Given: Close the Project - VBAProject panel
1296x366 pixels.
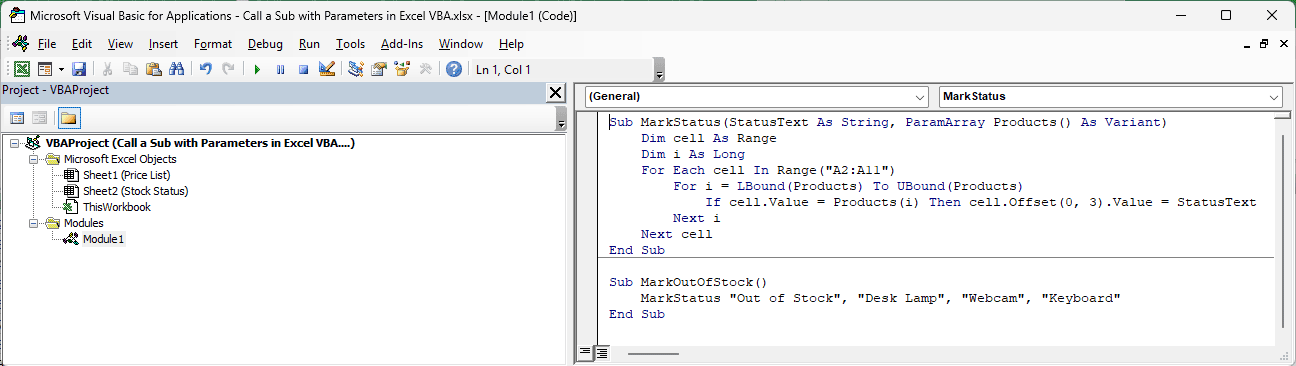Looking at the screenshot, I should tap(555, 92).
